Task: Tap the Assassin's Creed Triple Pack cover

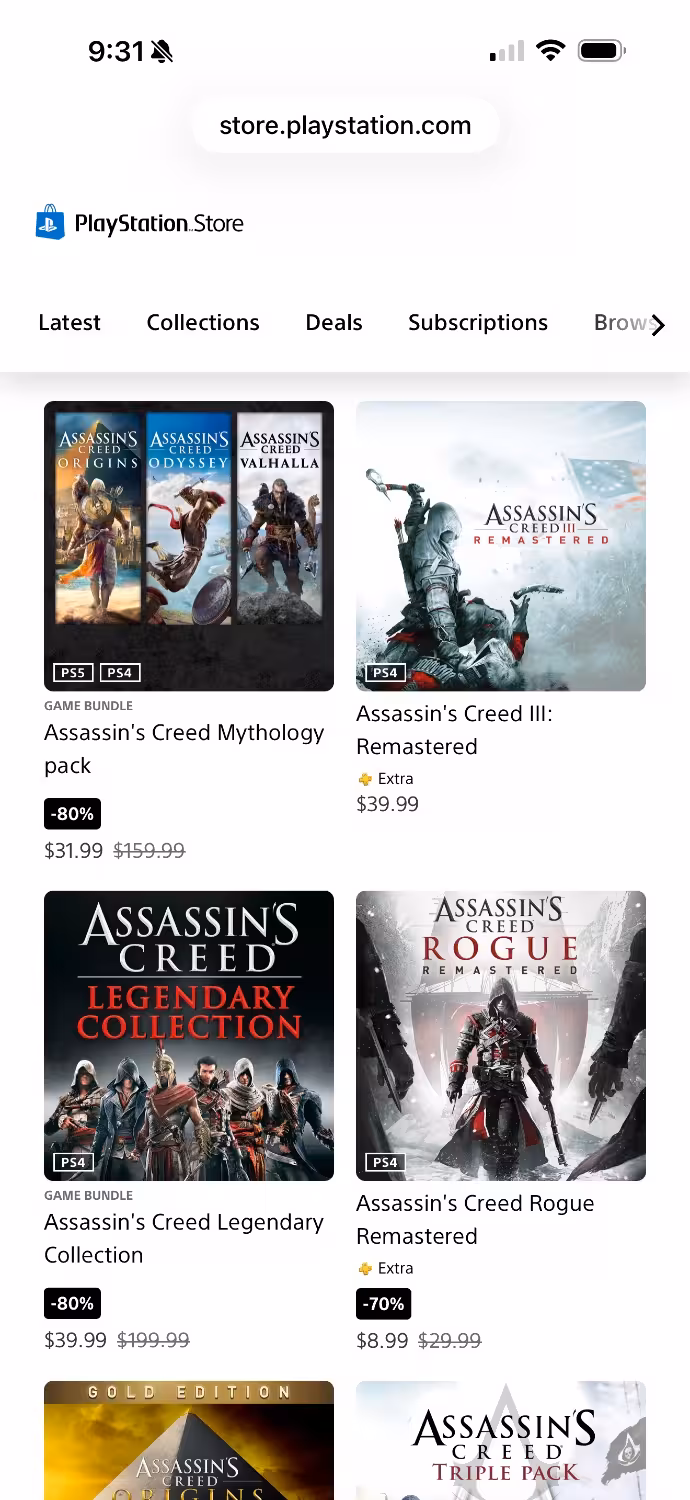Action: (500, 1440)
